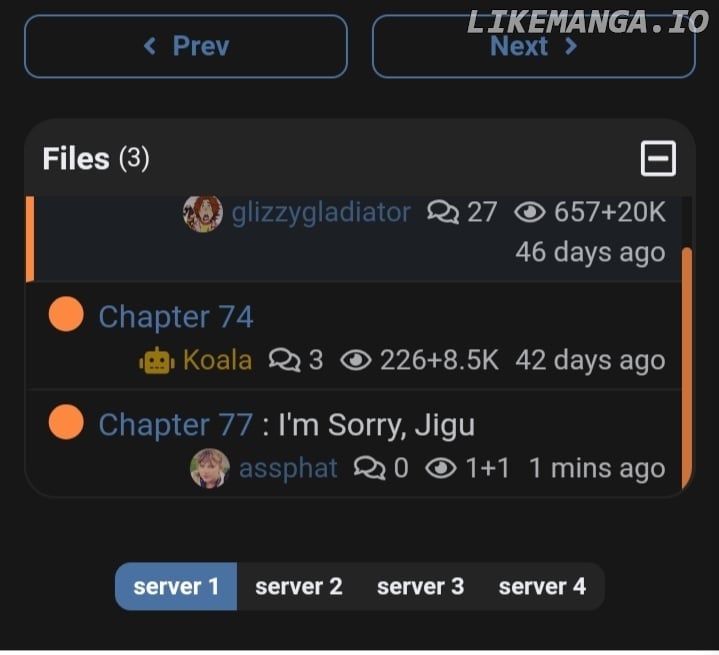719x655 pixels.
Task: Switch to server 3 tab
Action: point(420,587)
